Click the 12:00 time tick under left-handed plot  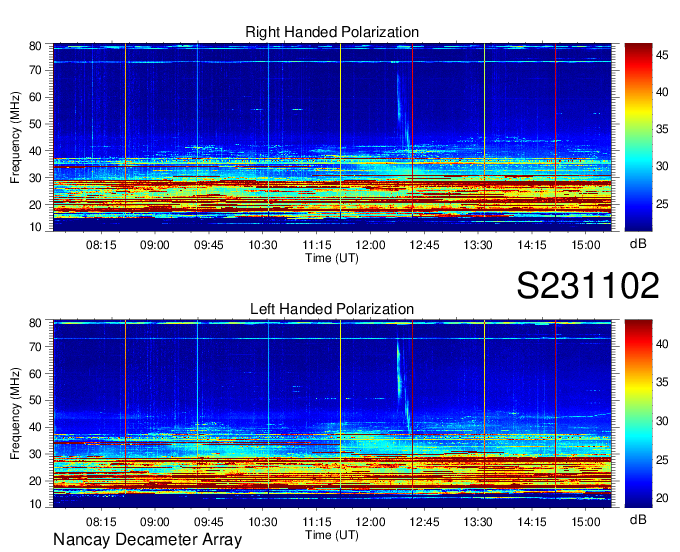370,522
